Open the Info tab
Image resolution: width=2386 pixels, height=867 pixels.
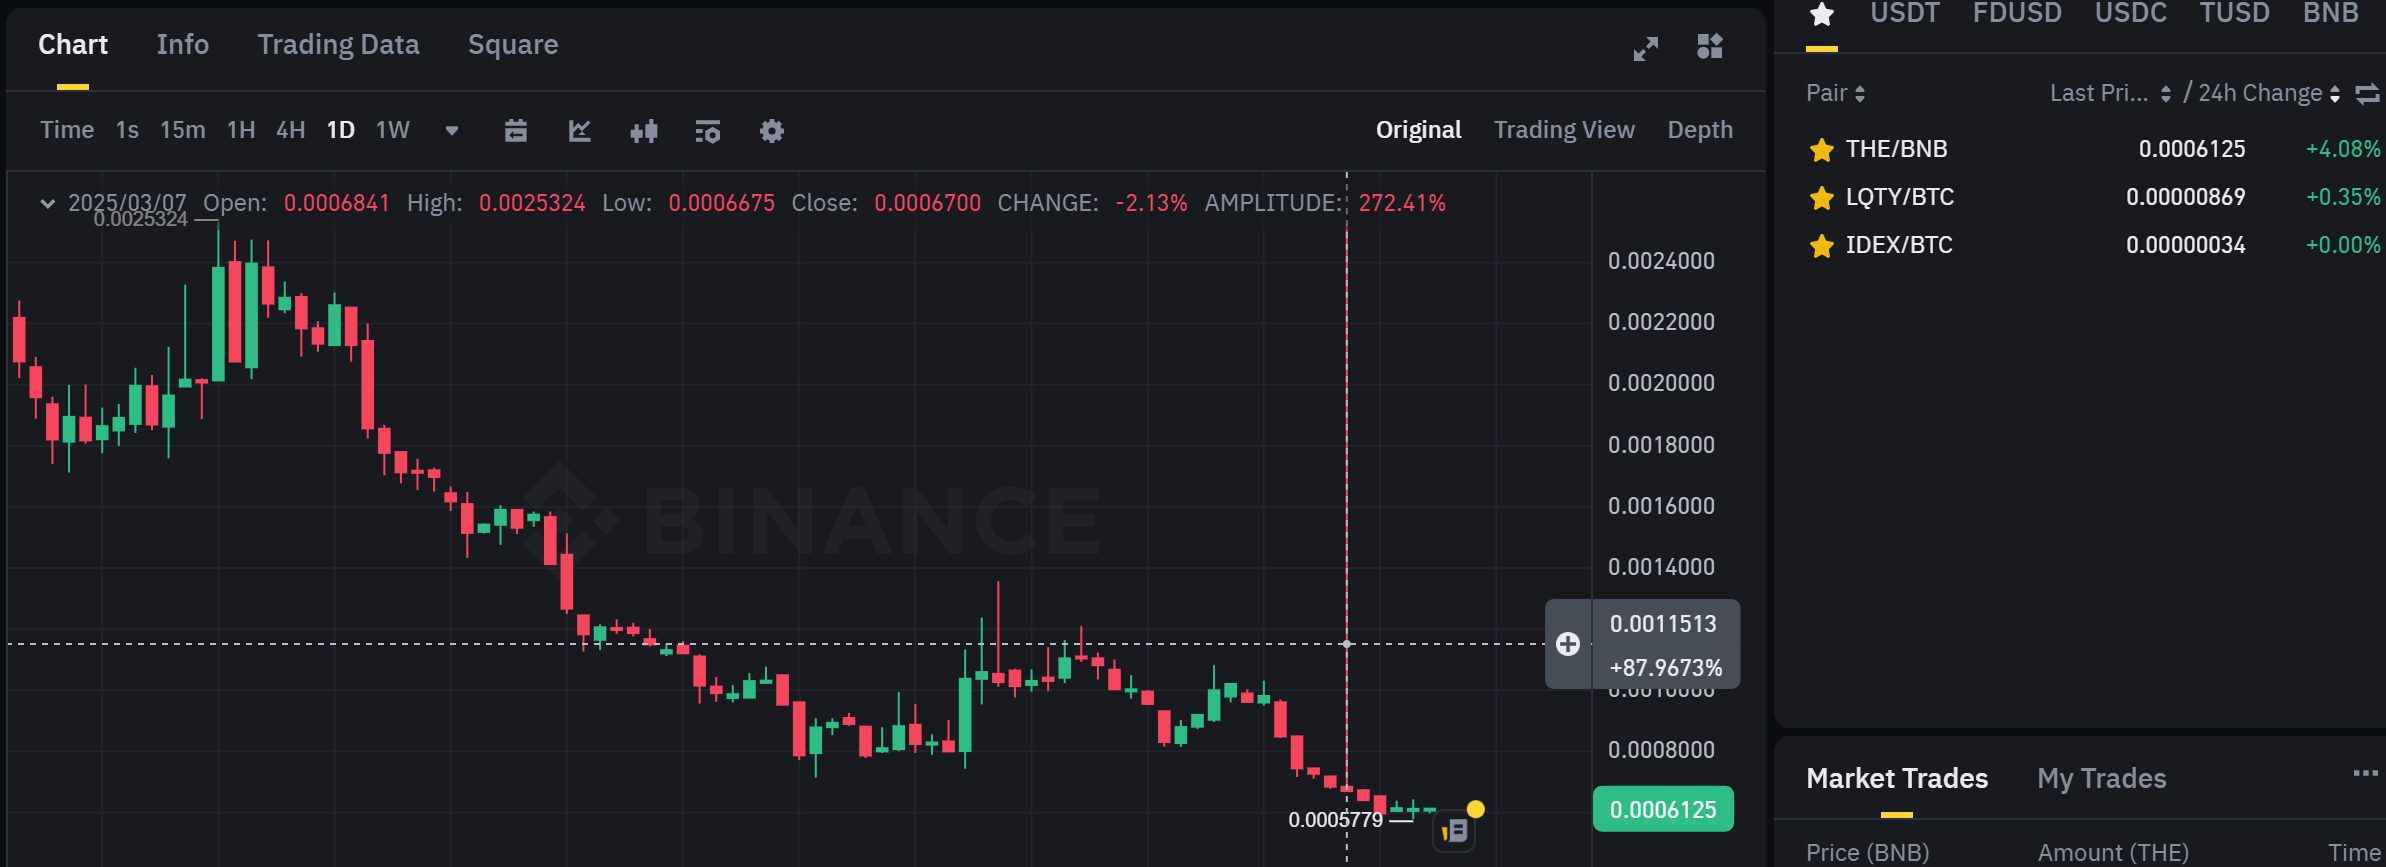183,45
